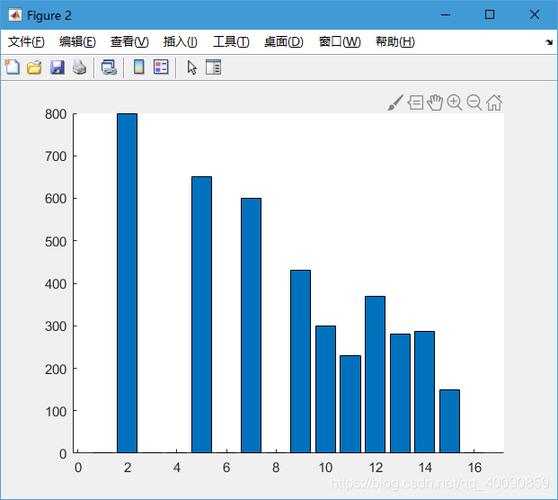Click the Link Plot toolbar icon
Viewport: 558px width, 500px height.
coord(109,67)
